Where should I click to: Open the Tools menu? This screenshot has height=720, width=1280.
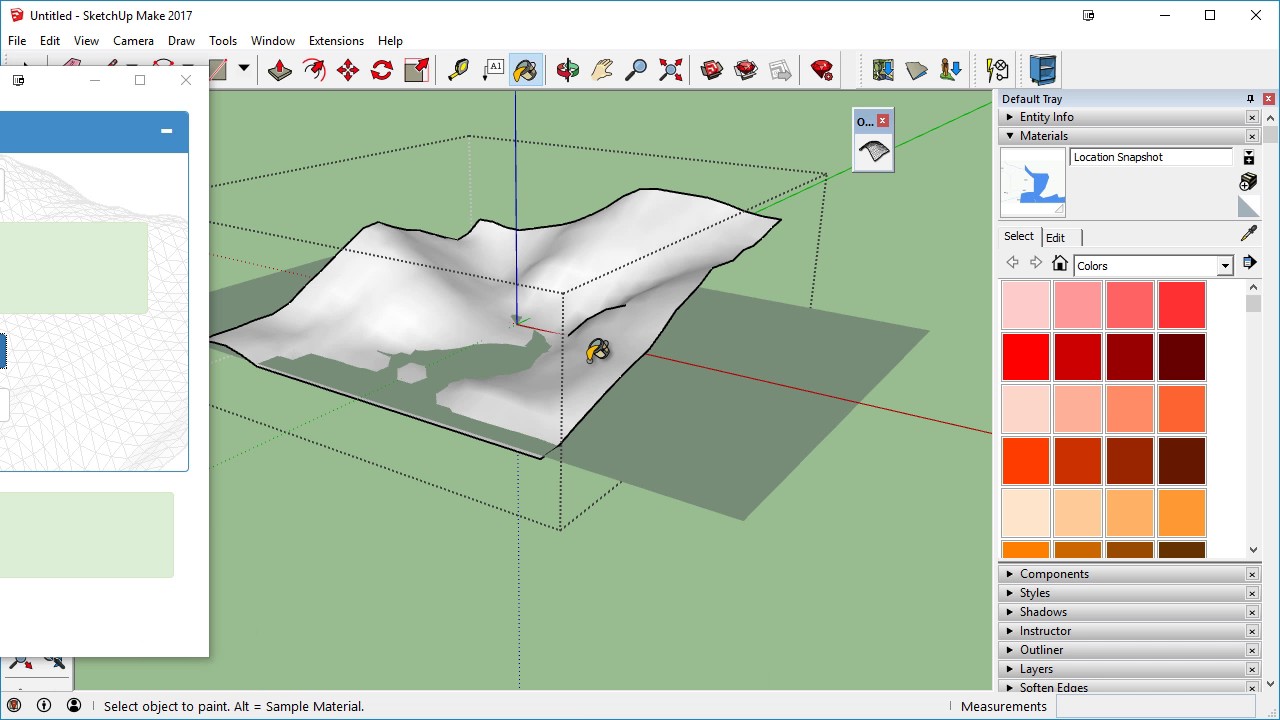click(223, 41)
